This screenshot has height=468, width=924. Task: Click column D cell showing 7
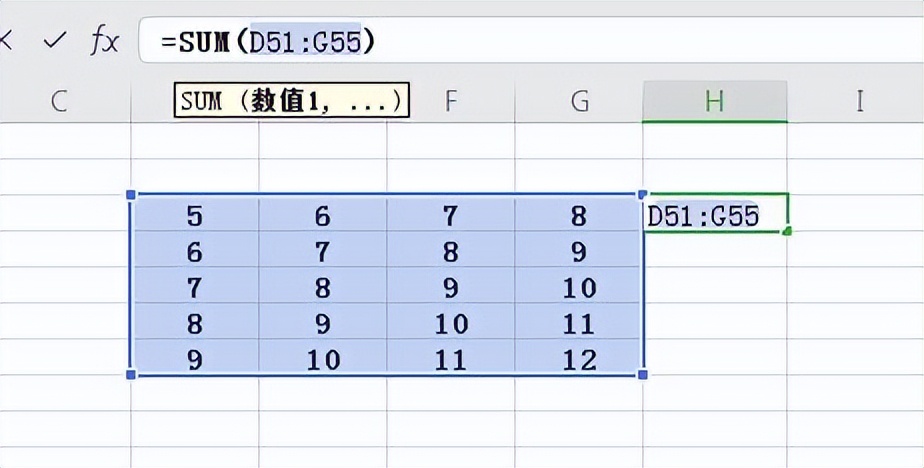click(194, 287)
